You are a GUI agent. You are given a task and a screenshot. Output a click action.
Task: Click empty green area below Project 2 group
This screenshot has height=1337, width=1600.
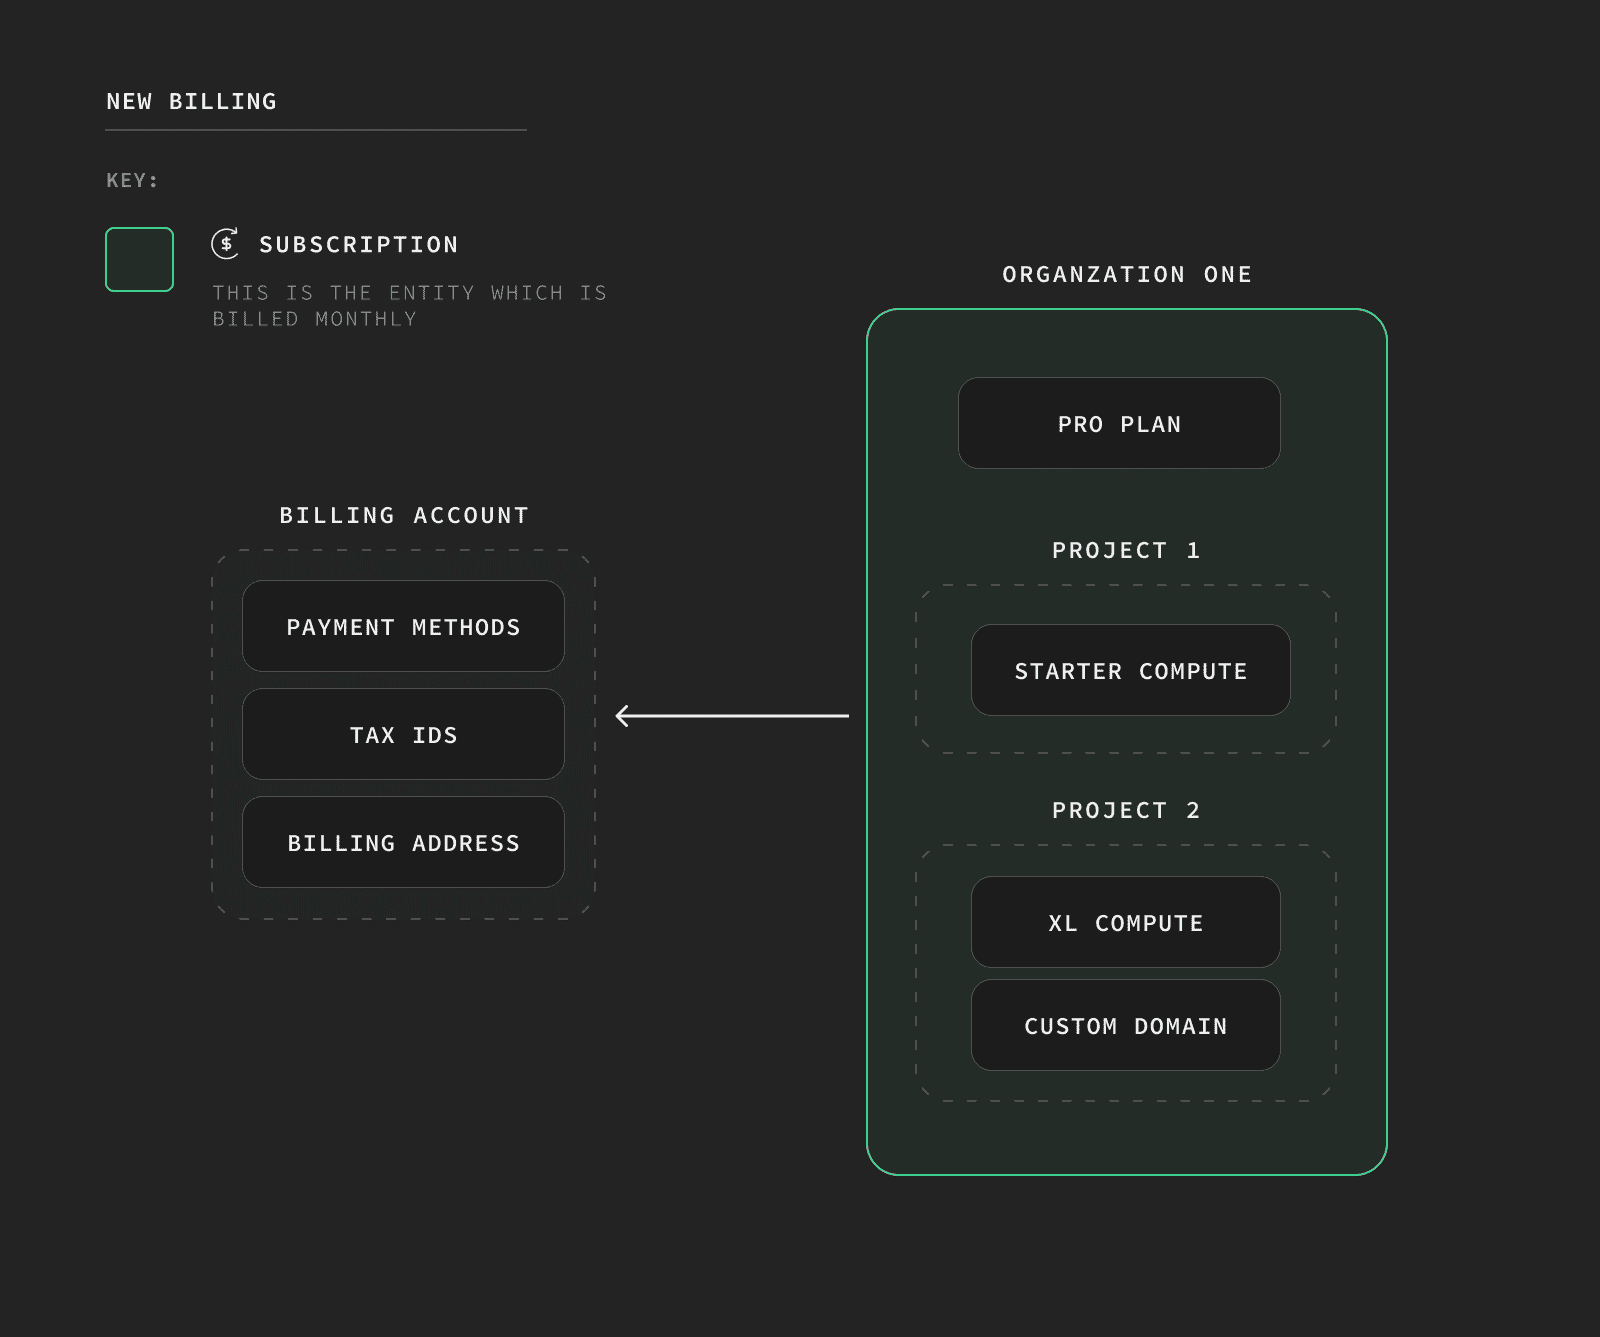(1126, 1138)
